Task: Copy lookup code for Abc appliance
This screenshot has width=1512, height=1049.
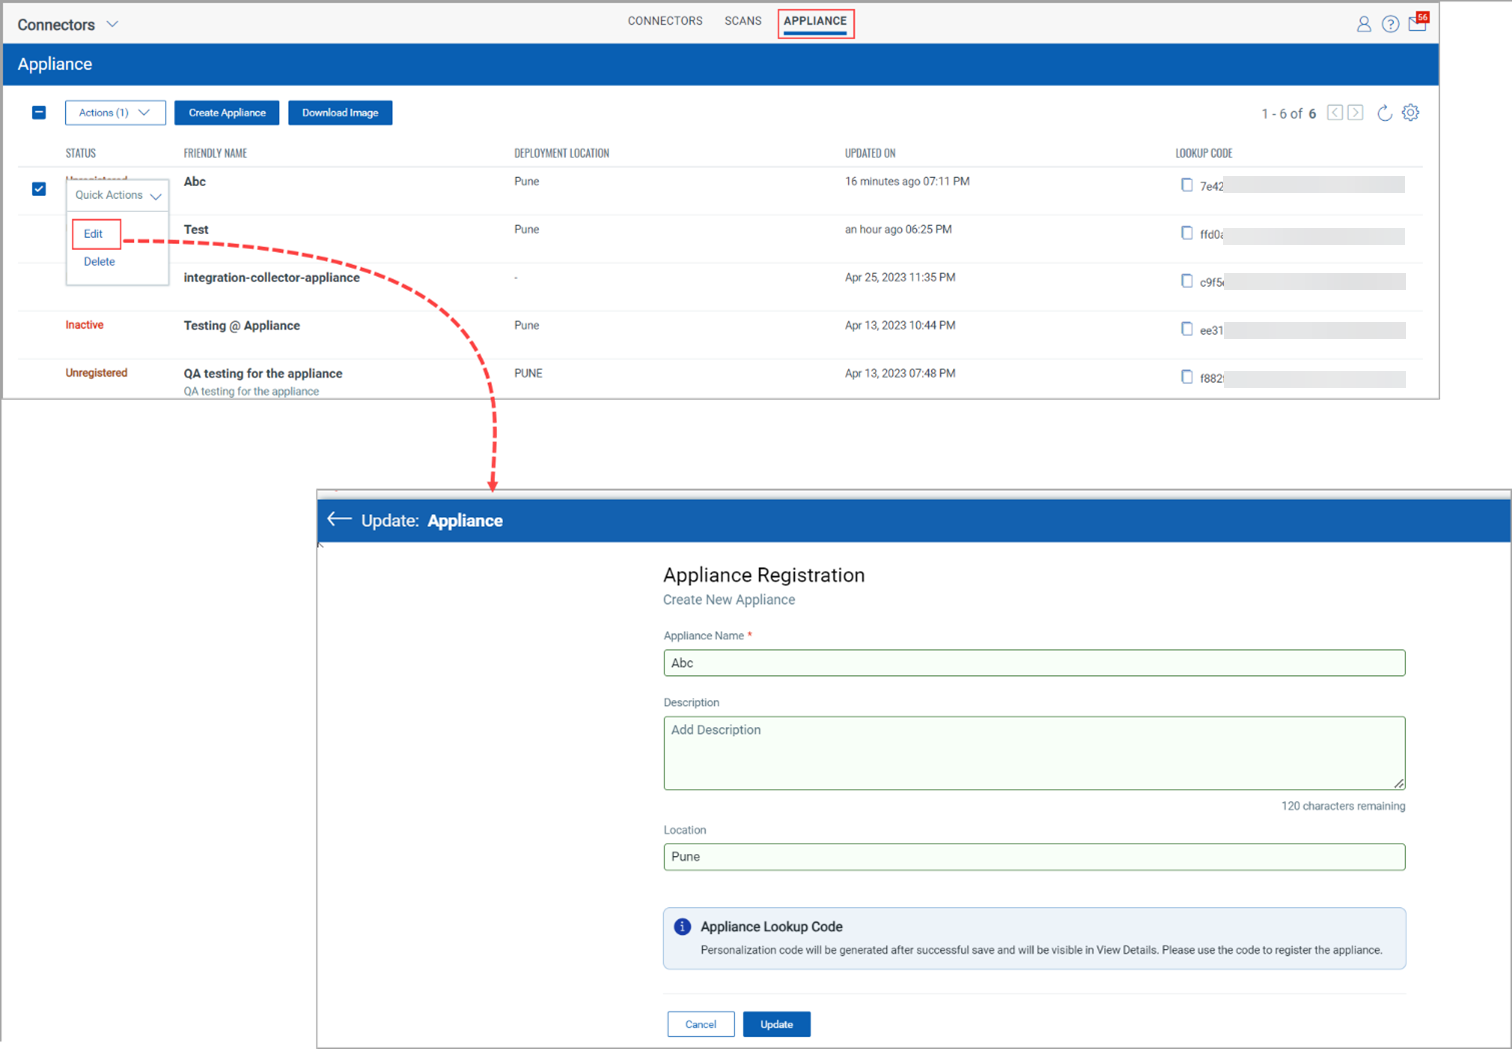Action: tap(1187, 185)
